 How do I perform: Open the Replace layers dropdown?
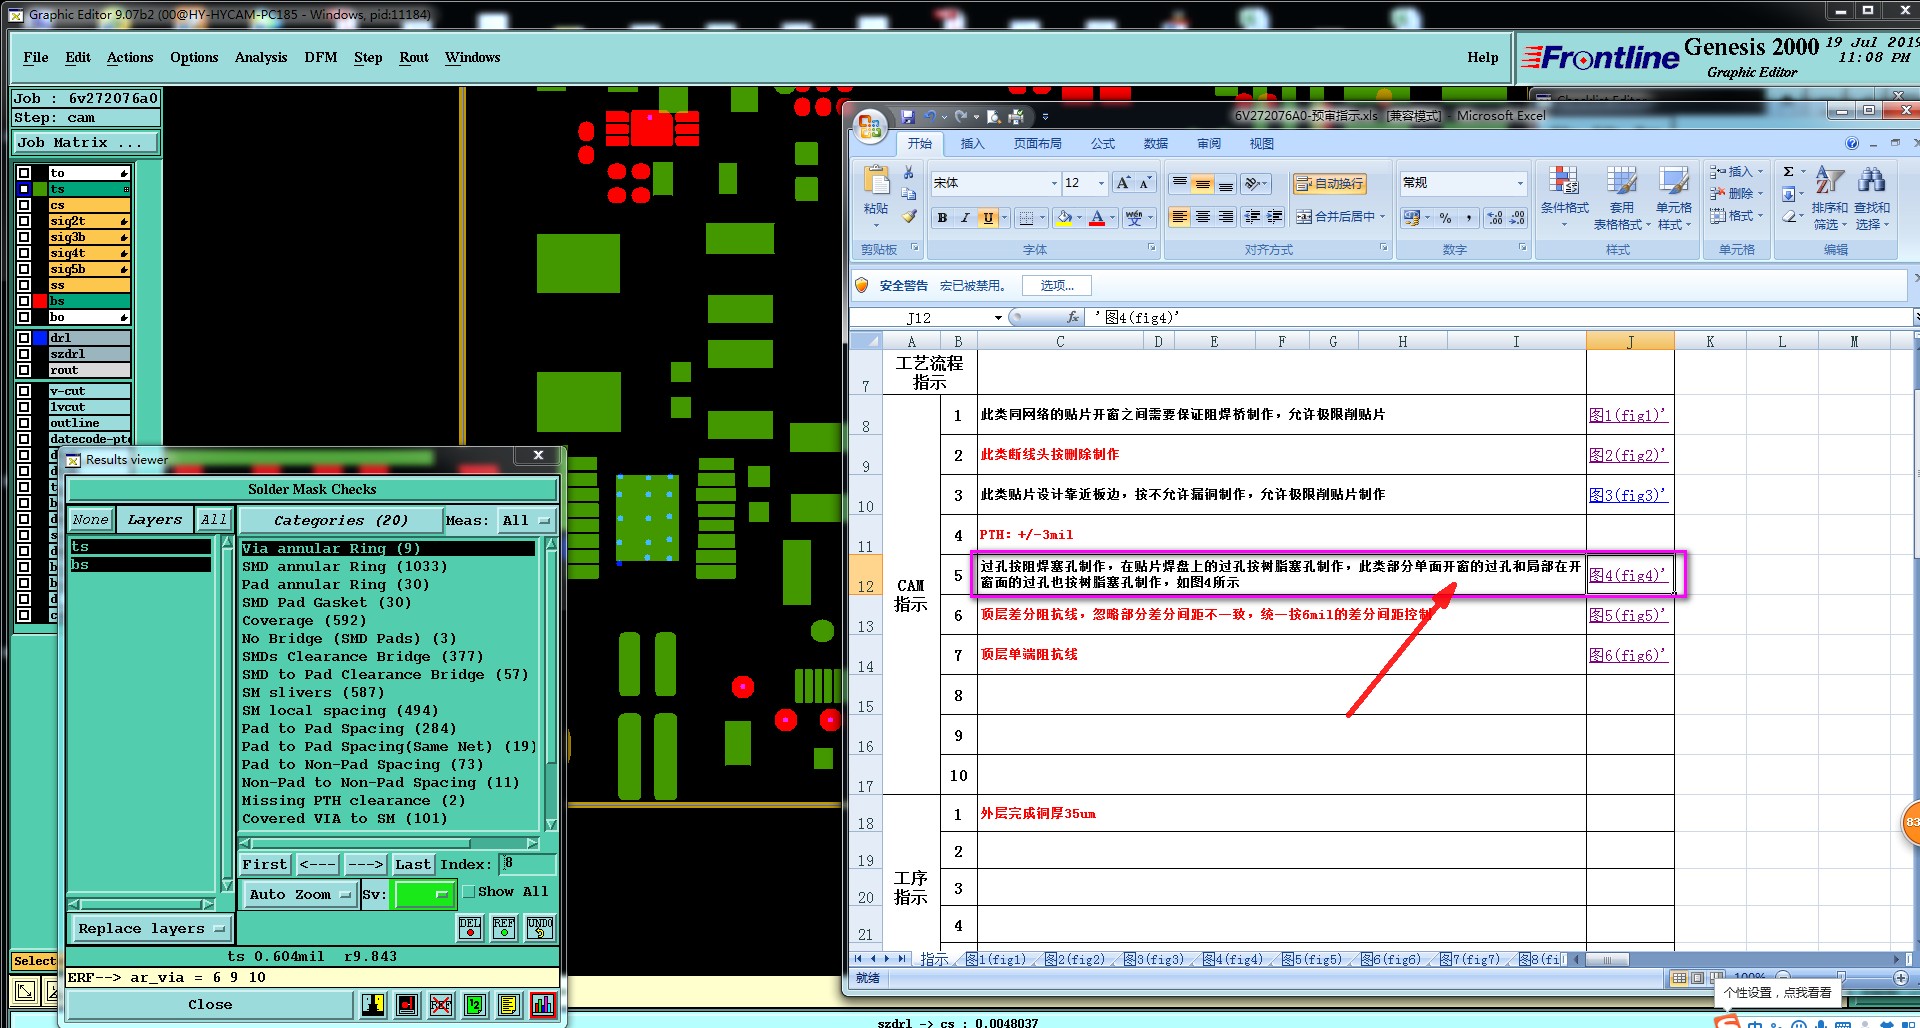pyautogui.click(x=151, y=928)
